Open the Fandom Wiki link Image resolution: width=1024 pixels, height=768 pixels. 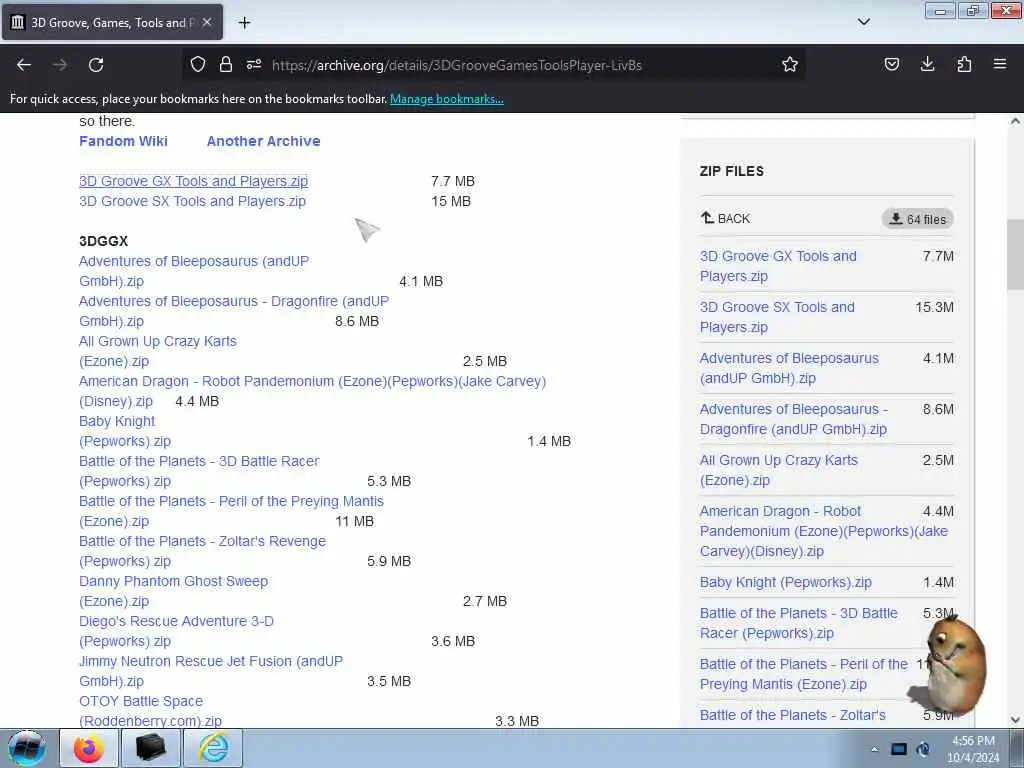pyautogui.click(x=123, y=141)
